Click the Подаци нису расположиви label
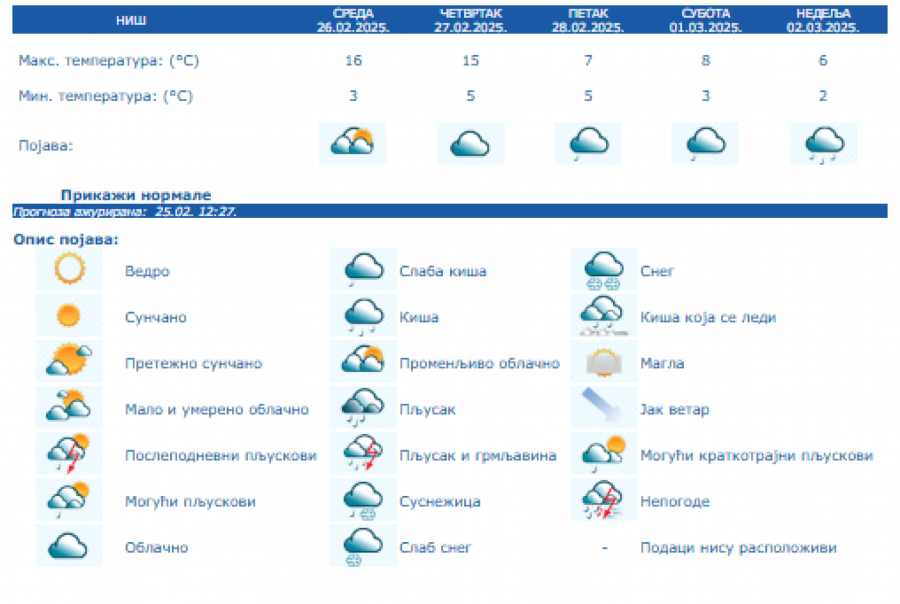Image resolution: width=900 pixels, height=604 pixels. 738,548
